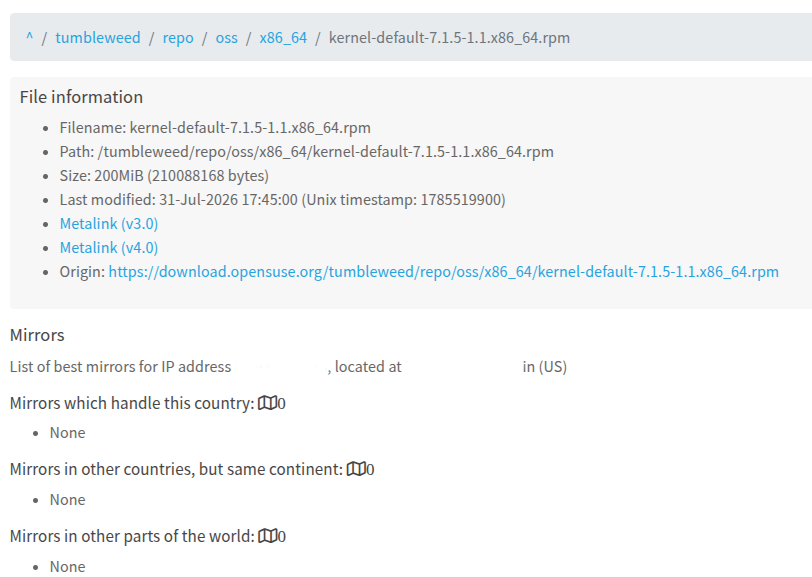Image resolution: width=812 pixels, height=577 pixels.
Task: Click the 'List of best mirrors' text
Action: [120, 367]
